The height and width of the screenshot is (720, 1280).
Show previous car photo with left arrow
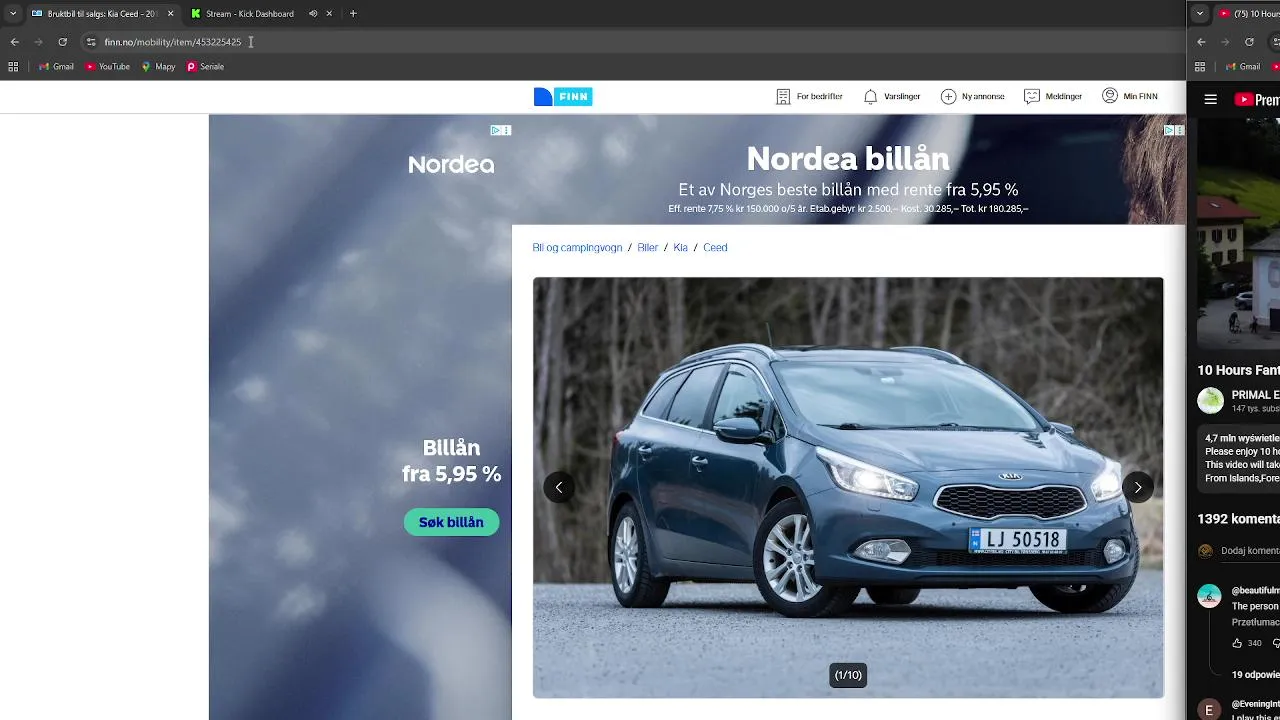559,487
